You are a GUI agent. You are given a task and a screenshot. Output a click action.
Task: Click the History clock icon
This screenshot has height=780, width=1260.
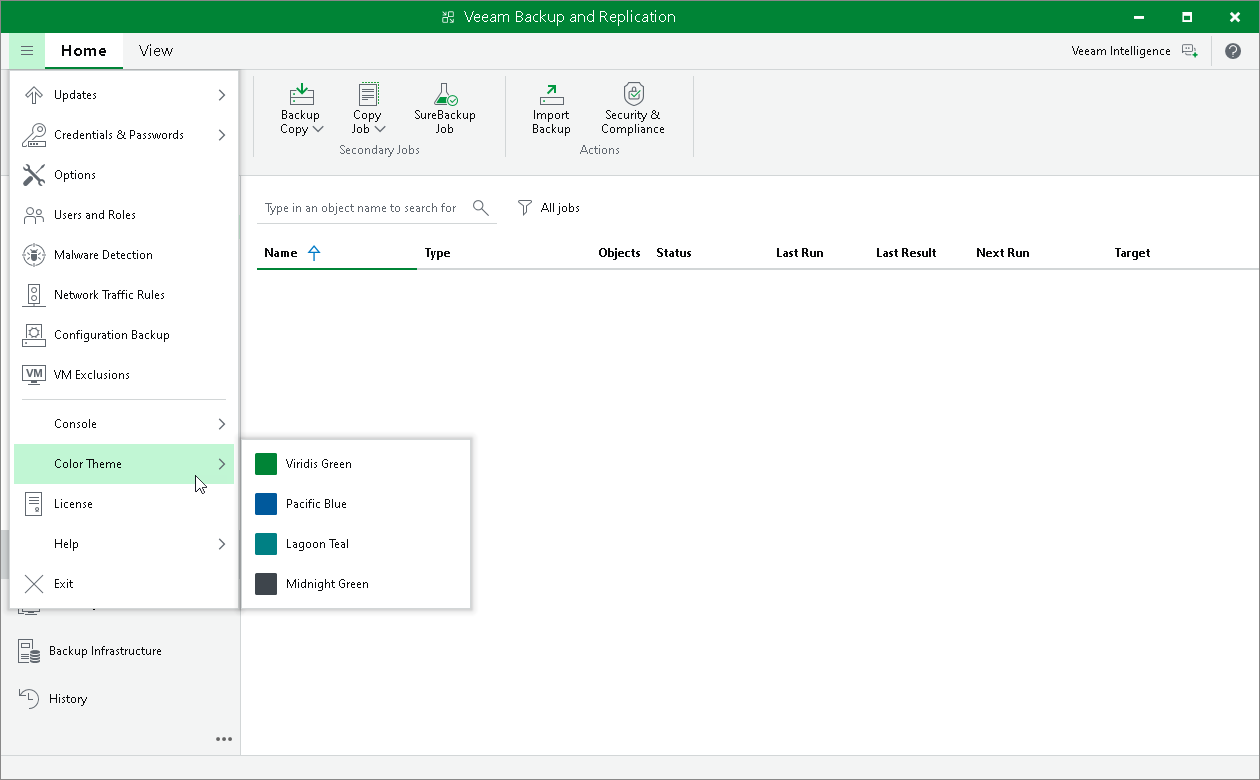[x=29, y=699]
